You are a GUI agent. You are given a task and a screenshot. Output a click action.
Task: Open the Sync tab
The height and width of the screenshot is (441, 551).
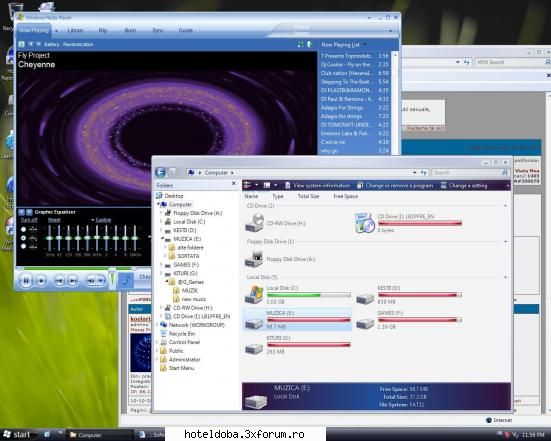tap(158, 30)
